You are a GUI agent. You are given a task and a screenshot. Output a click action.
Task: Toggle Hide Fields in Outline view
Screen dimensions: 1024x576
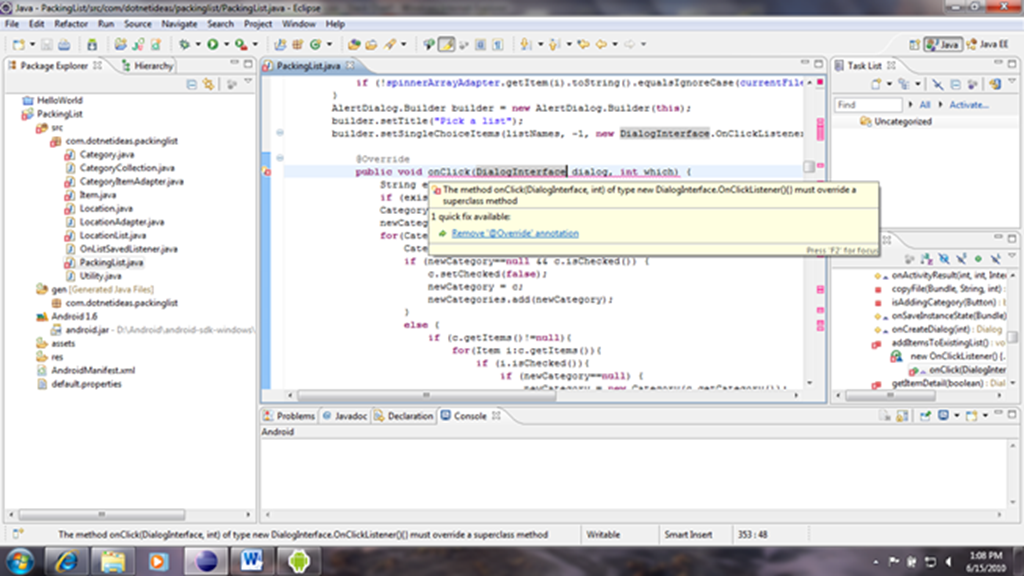pos(943,259)
